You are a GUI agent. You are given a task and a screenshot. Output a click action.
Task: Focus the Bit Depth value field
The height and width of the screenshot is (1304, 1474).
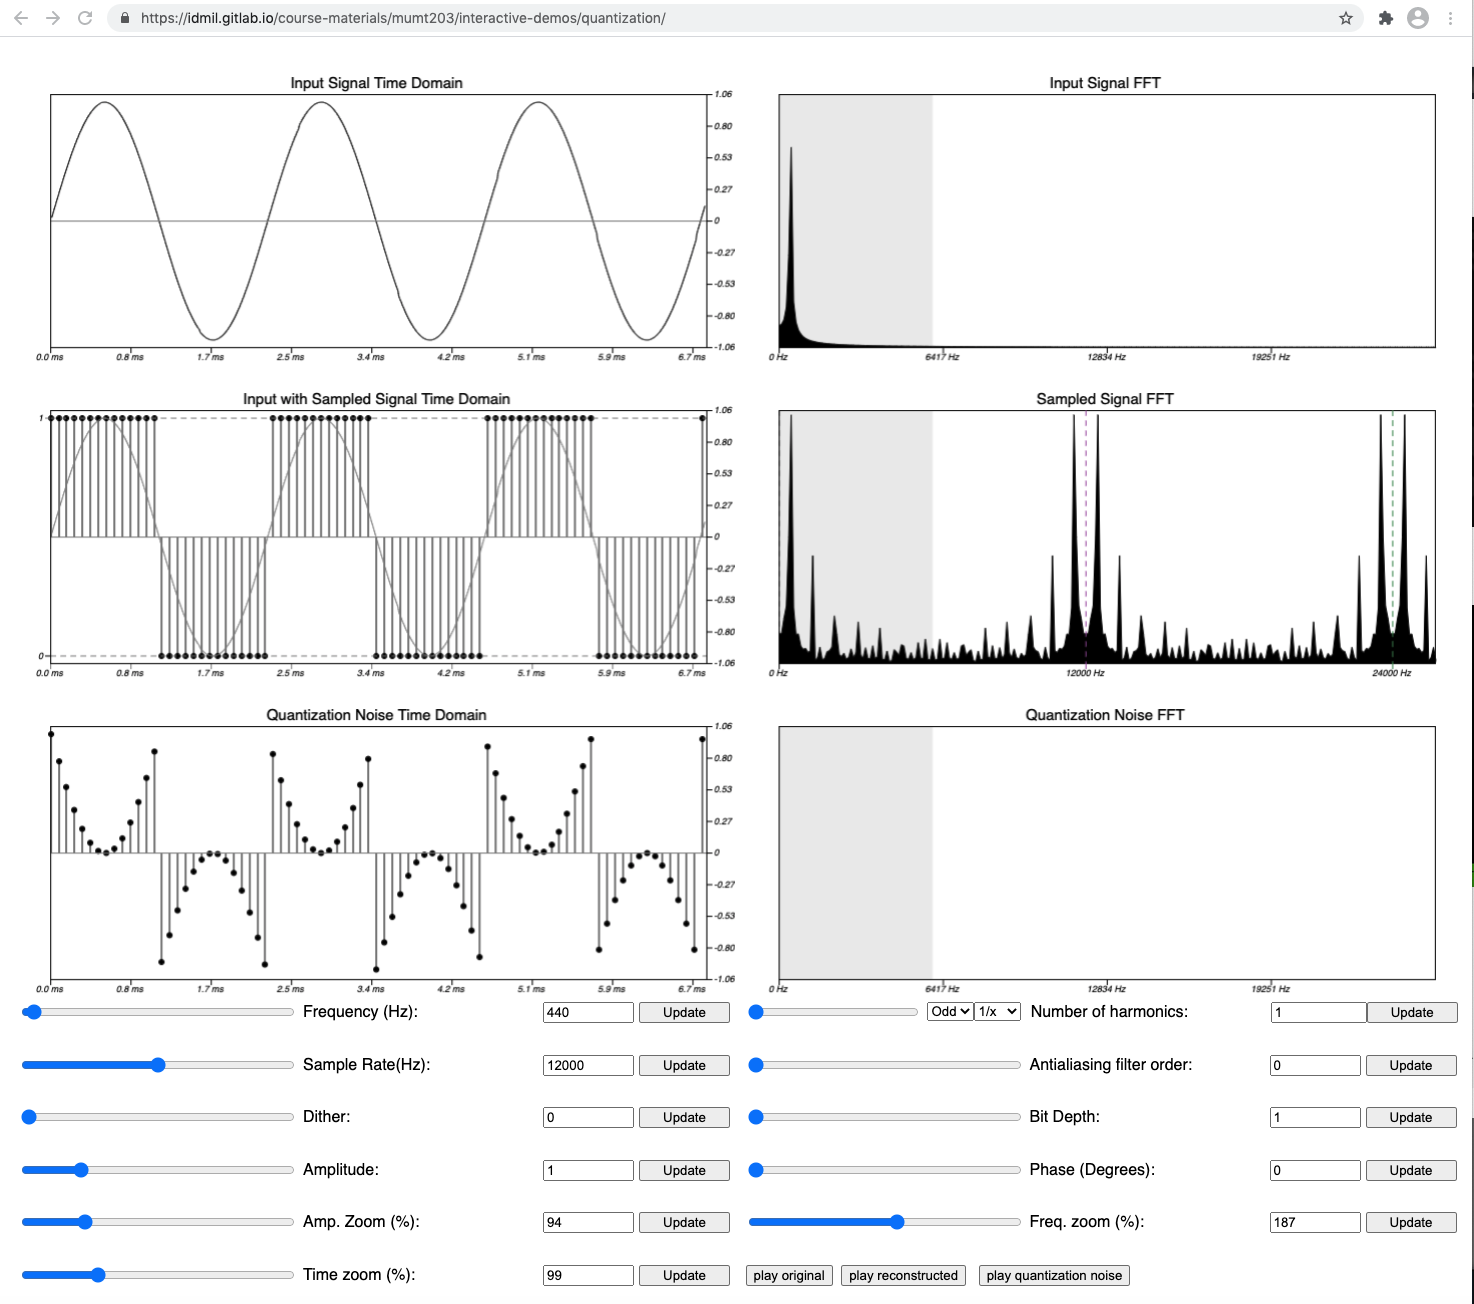1315,1117
